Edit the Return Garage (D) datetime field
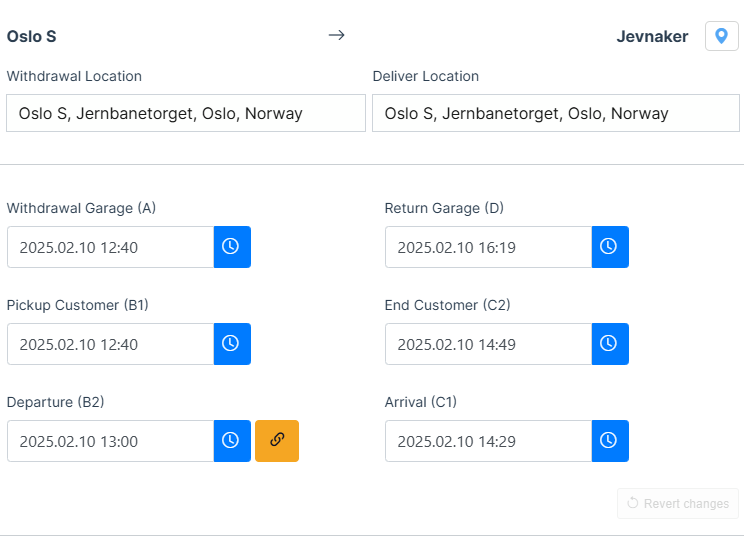744x547 pixels. coord(489,247)
